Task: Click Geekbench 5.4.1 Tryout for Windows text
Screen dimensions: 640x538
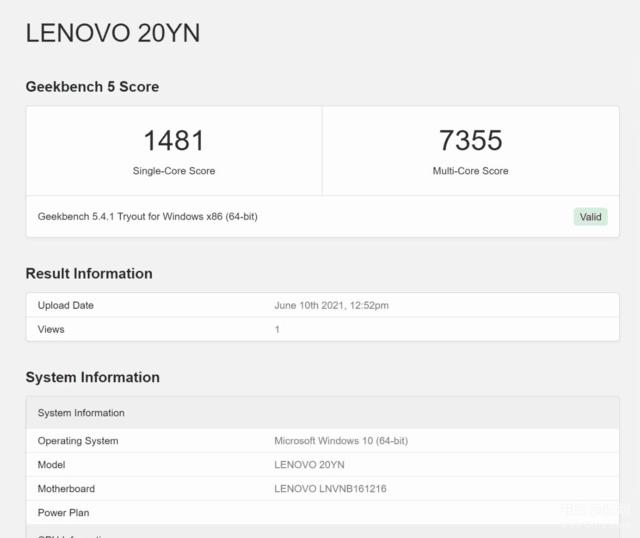Action: click(148, 217)
